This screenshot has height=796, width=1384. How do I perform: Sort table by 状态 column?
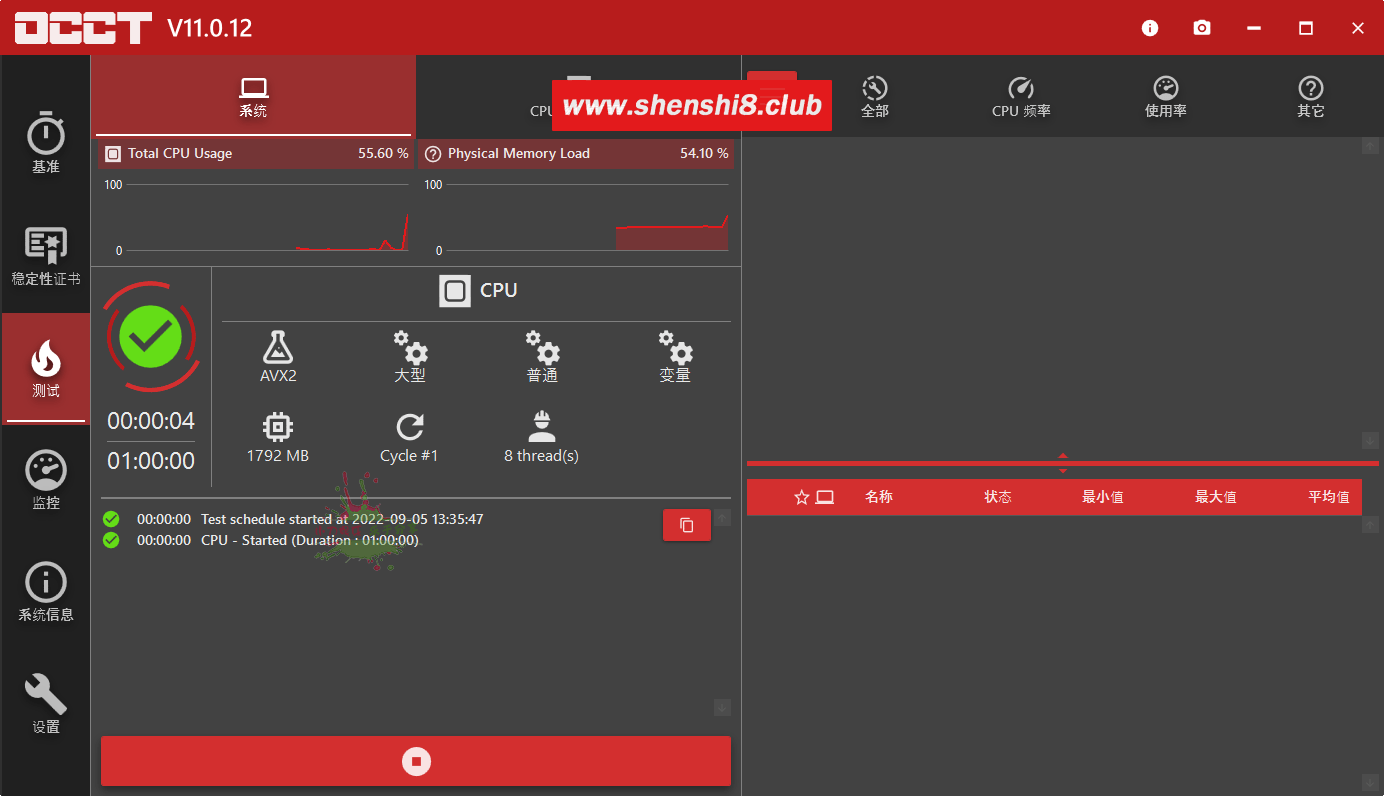coord(998,497)
